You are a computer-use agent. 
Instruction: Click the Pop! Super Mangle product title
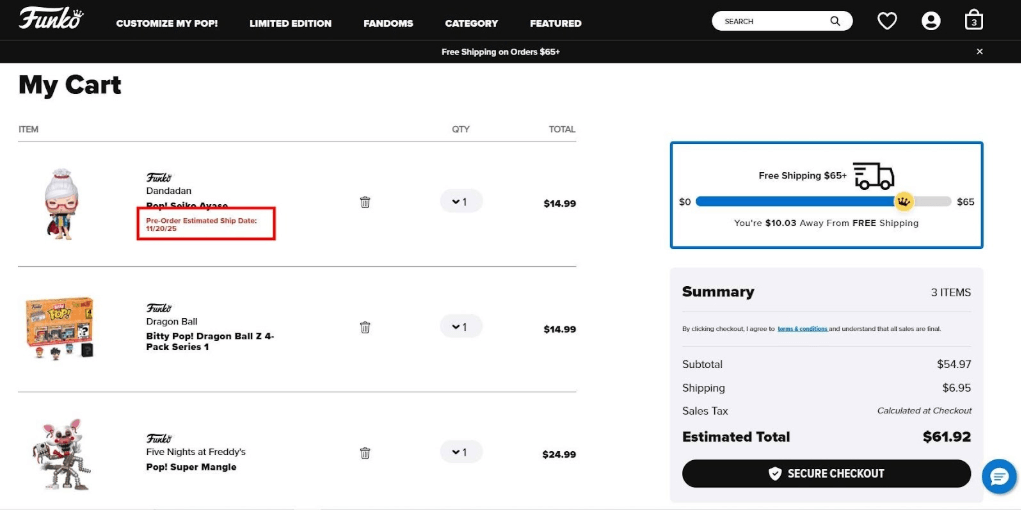pos(191,467)
